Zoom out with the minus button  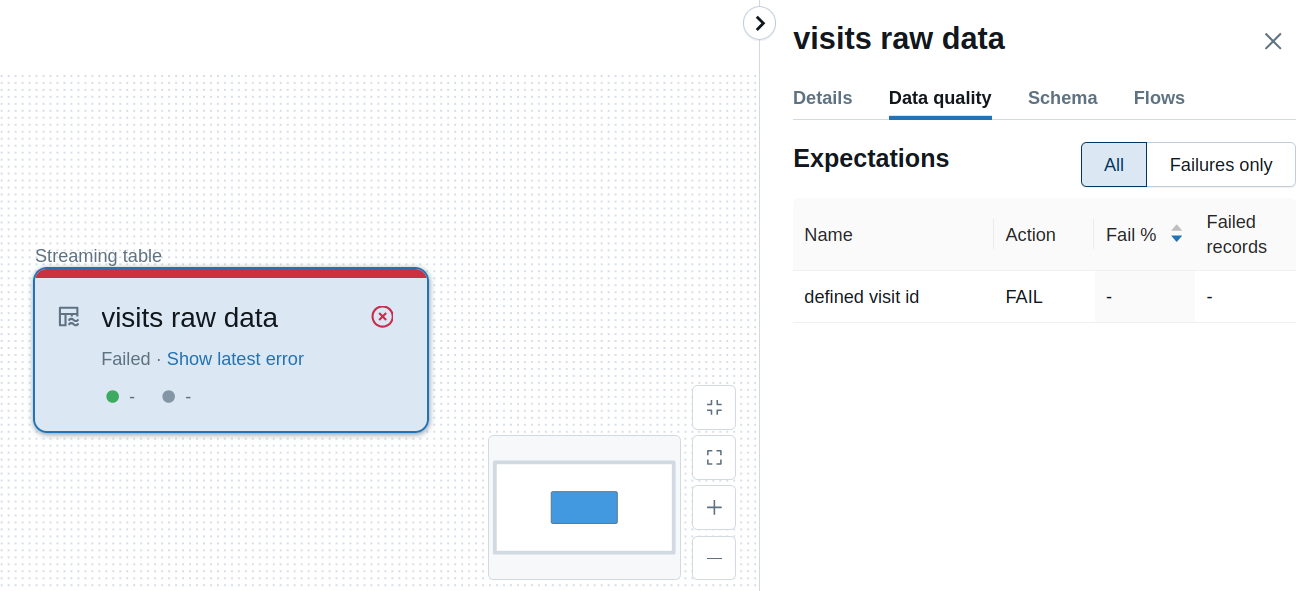pyautogui.click(x=714, y=558)
